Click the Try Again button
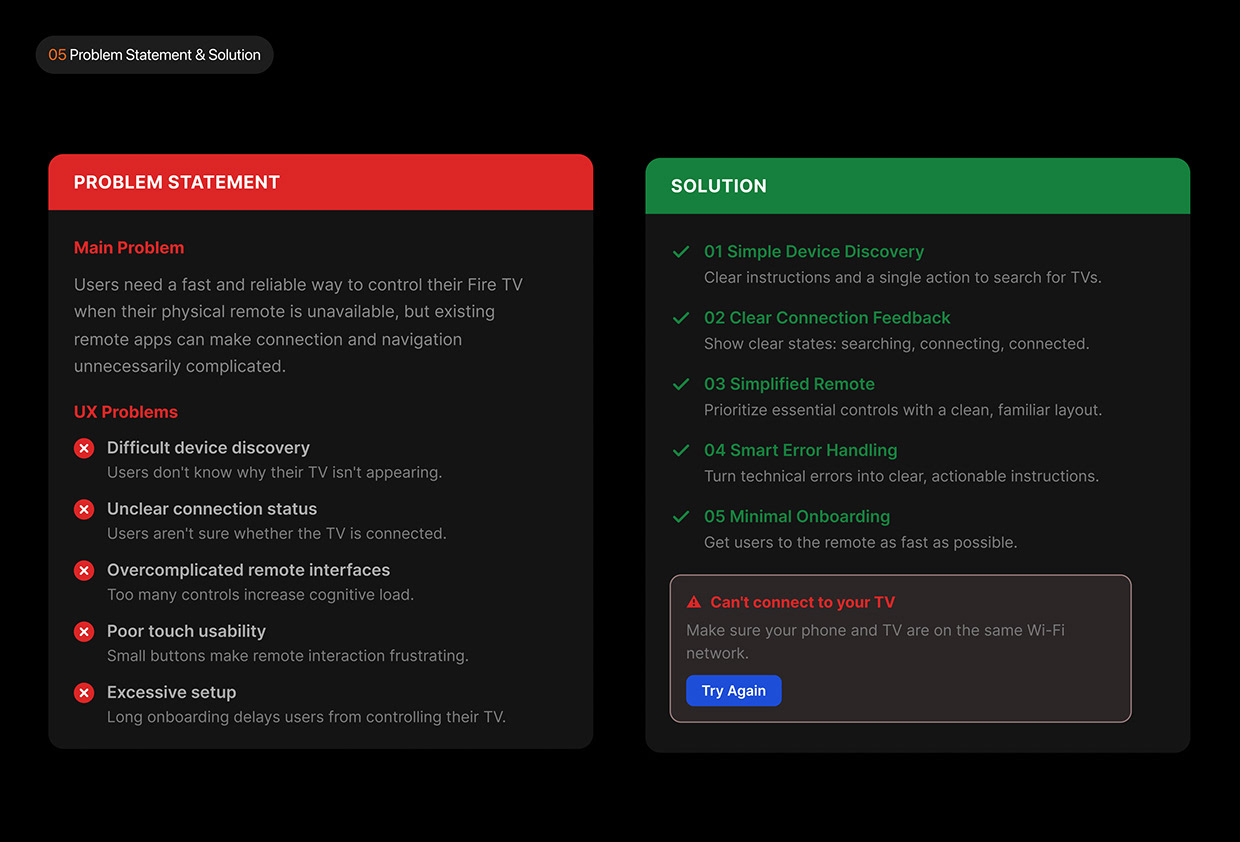Viewport: 1240px width, 842px height. click(733, 691)
